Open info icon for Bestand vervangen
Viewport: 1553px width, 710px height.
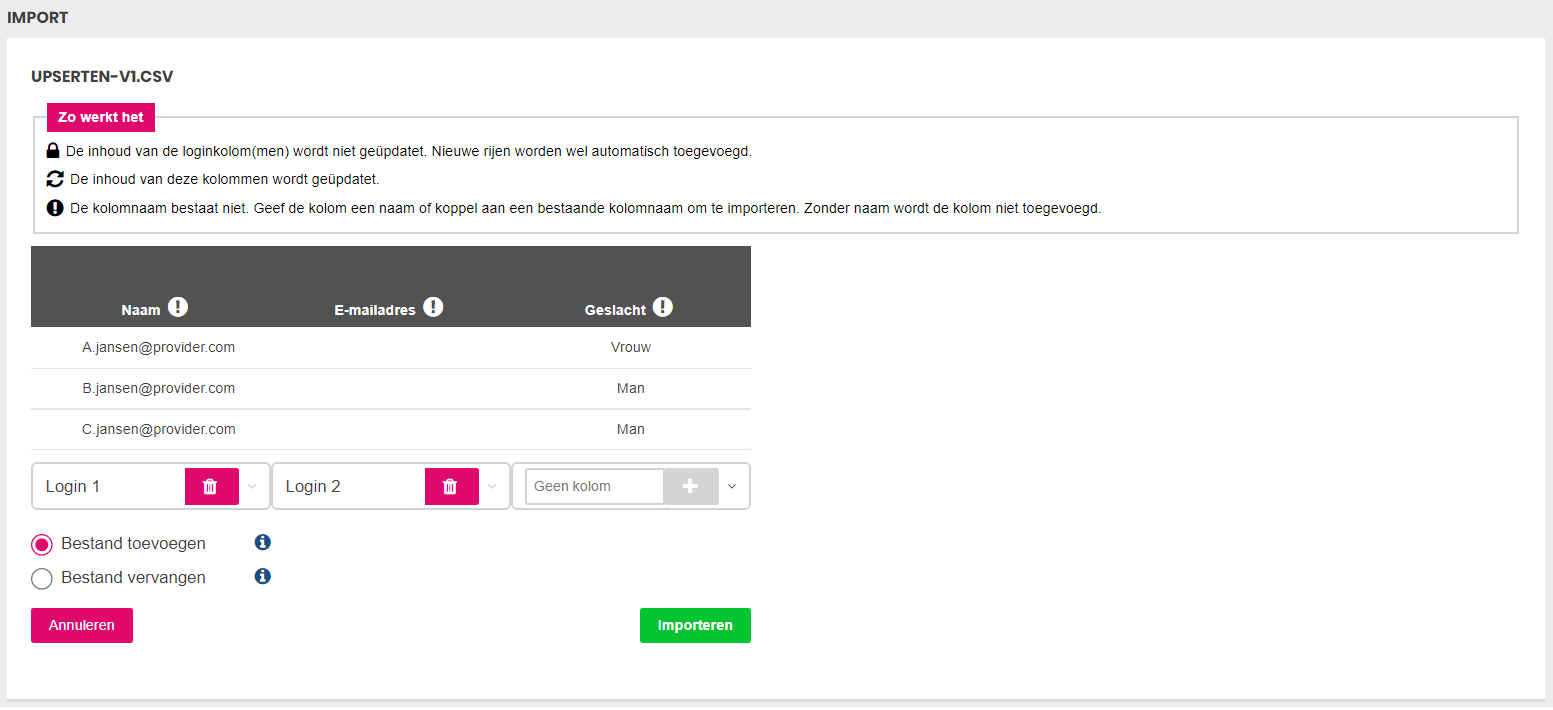pyautogui.click(x=263, y=576)
